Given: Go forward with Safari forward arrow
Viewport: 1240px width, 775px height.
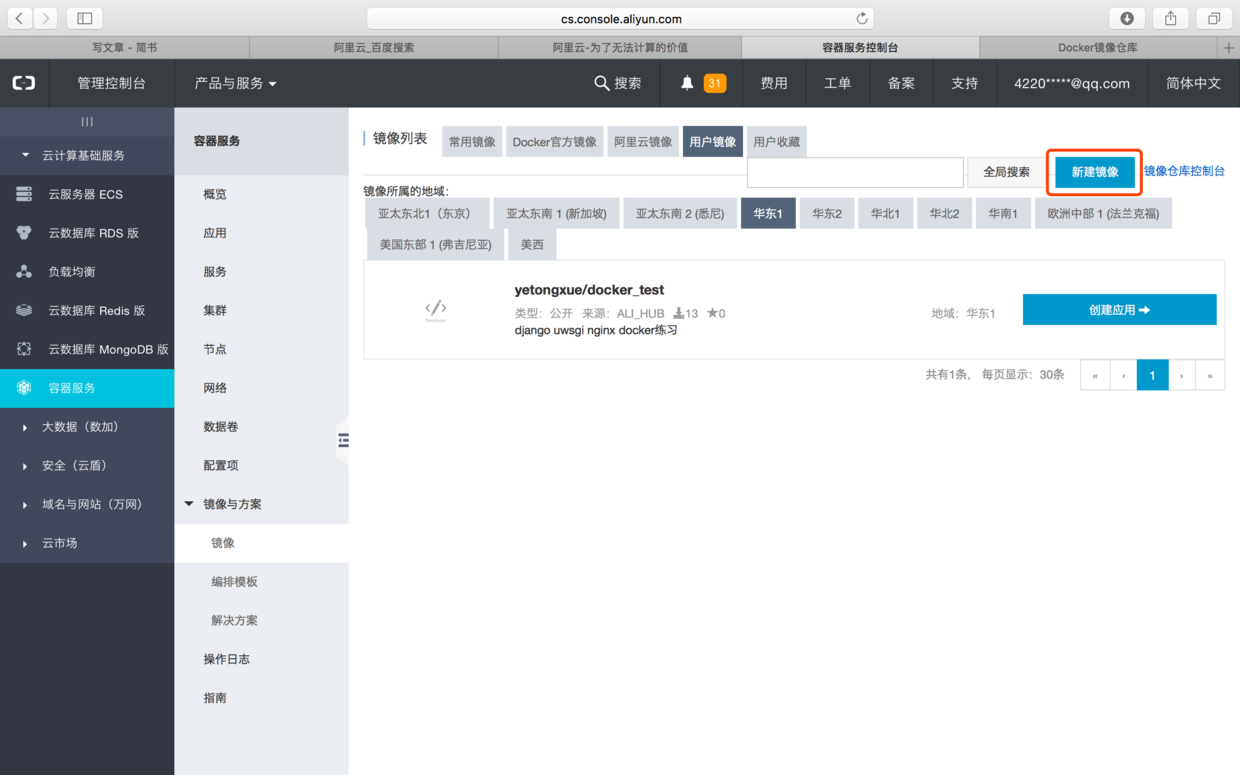Looking at the screenshot, I should pos(46,18).
